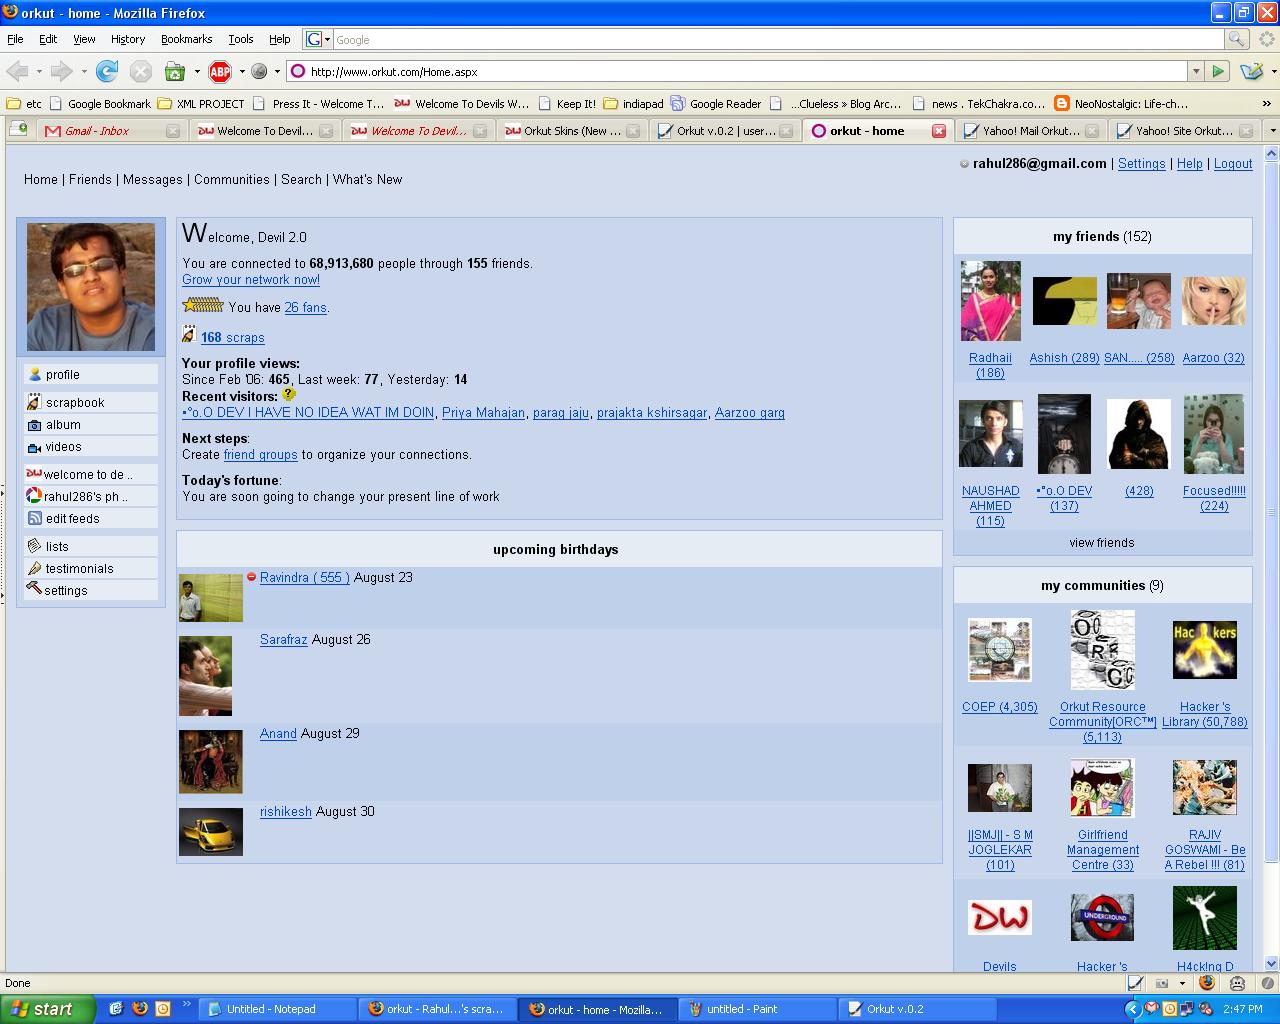1280x1024 pixels.
Task: Click the monkey face status bar icon
Action: tap(1237, 983)
